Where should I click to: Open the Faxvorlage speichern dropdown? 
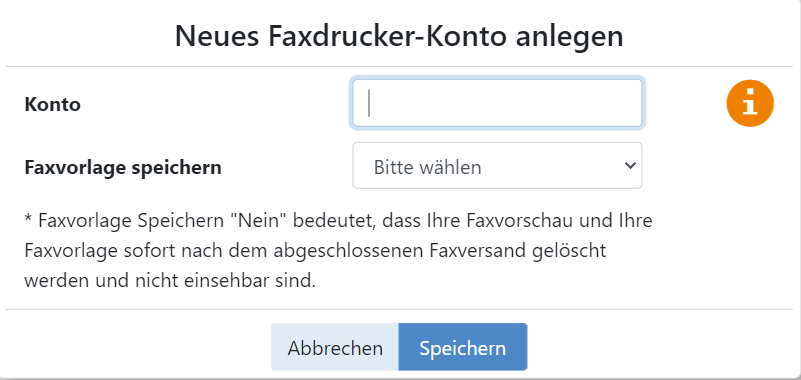click(x=497, y=165)
